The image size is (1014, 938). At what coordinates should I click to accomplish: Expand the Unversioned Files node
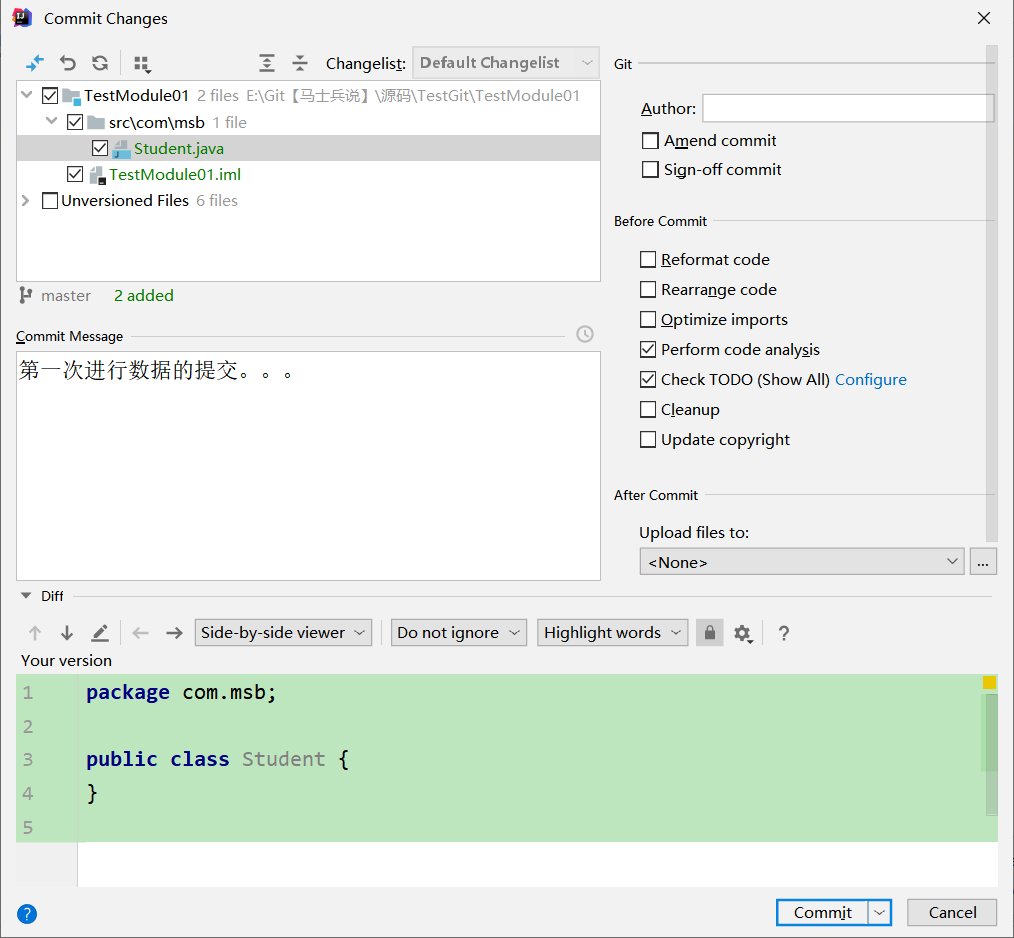26,201
